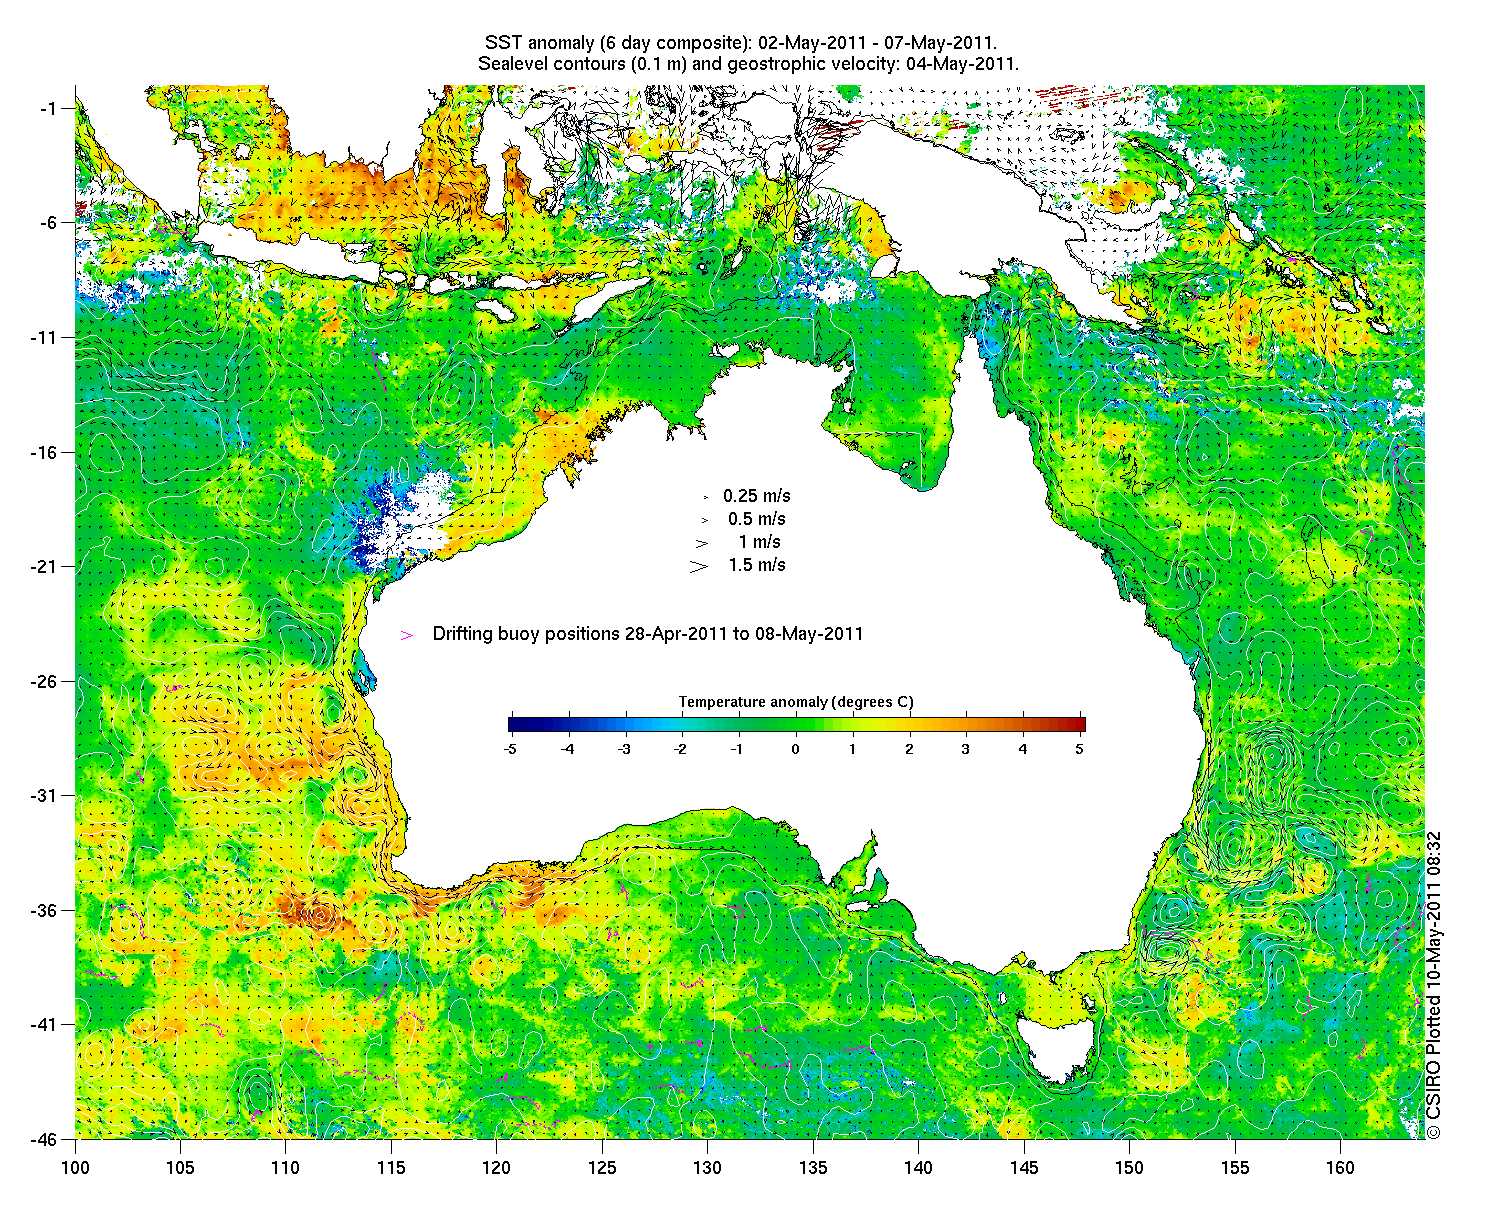Click the colorbar tick label "-4"

pyautogui.click(x=567, y=749)
